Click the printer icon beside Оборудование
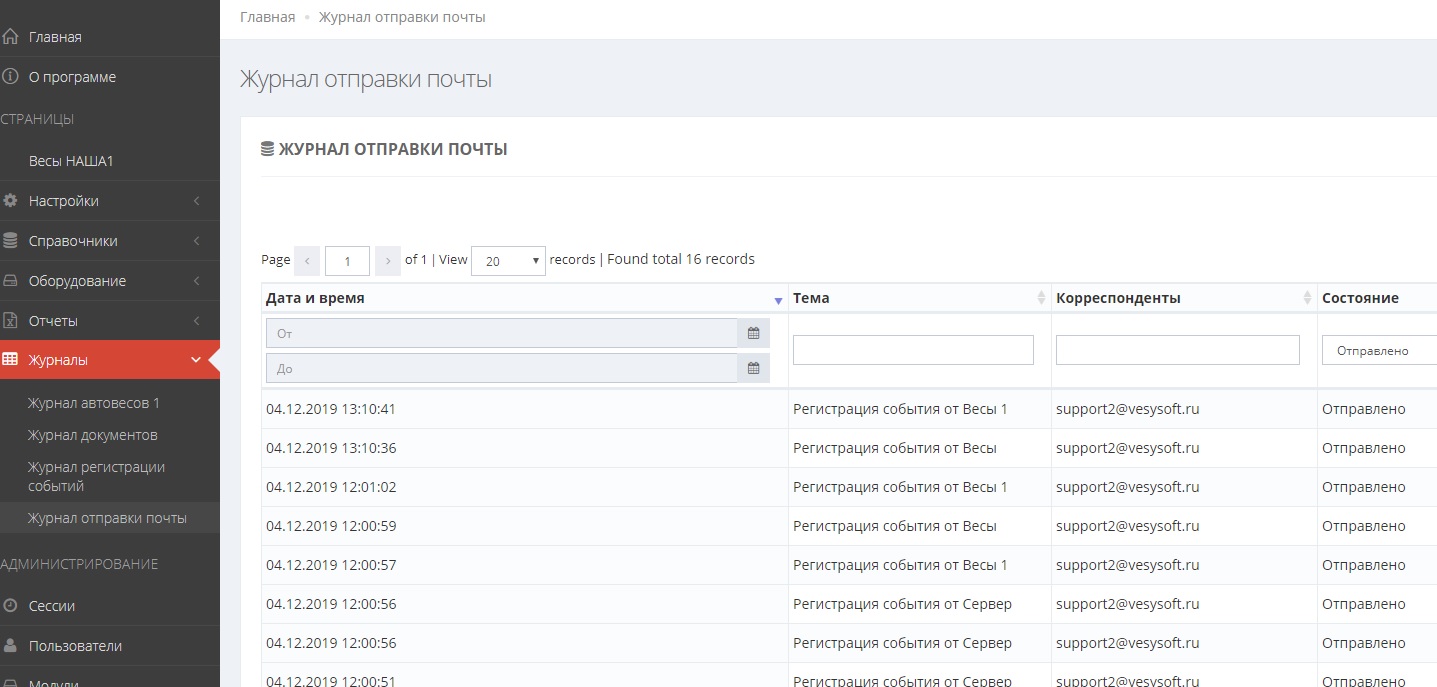The height and width of the screenshot is (687, 1437). [x=10, y=281]
